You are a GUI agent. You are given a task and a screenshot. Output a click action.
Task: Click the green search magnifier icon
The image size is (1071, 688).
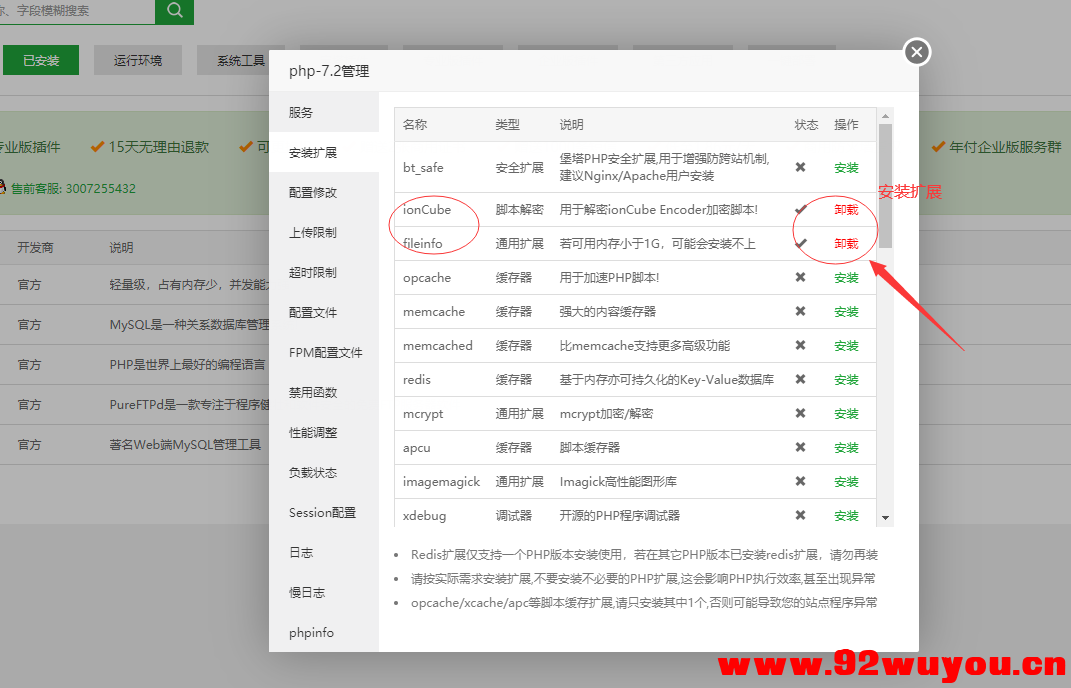click(x=174, y=12)
